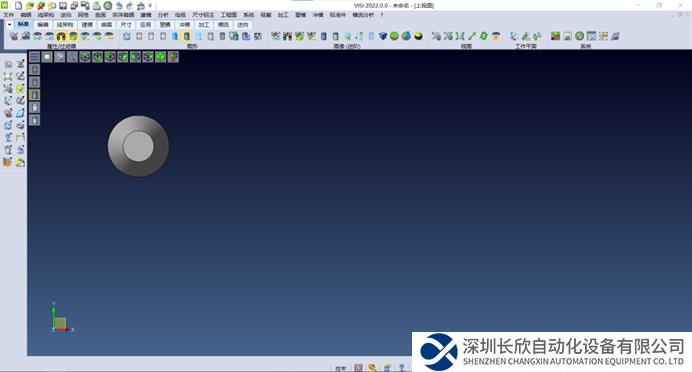
Task: Switch to the 尺寸 ribbon tab
Action: [x=126, y=25]
